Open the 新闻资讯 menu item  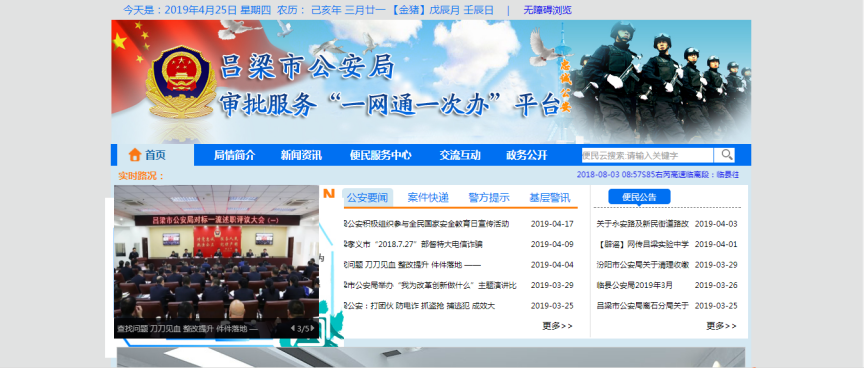click(x=301, y=155)
